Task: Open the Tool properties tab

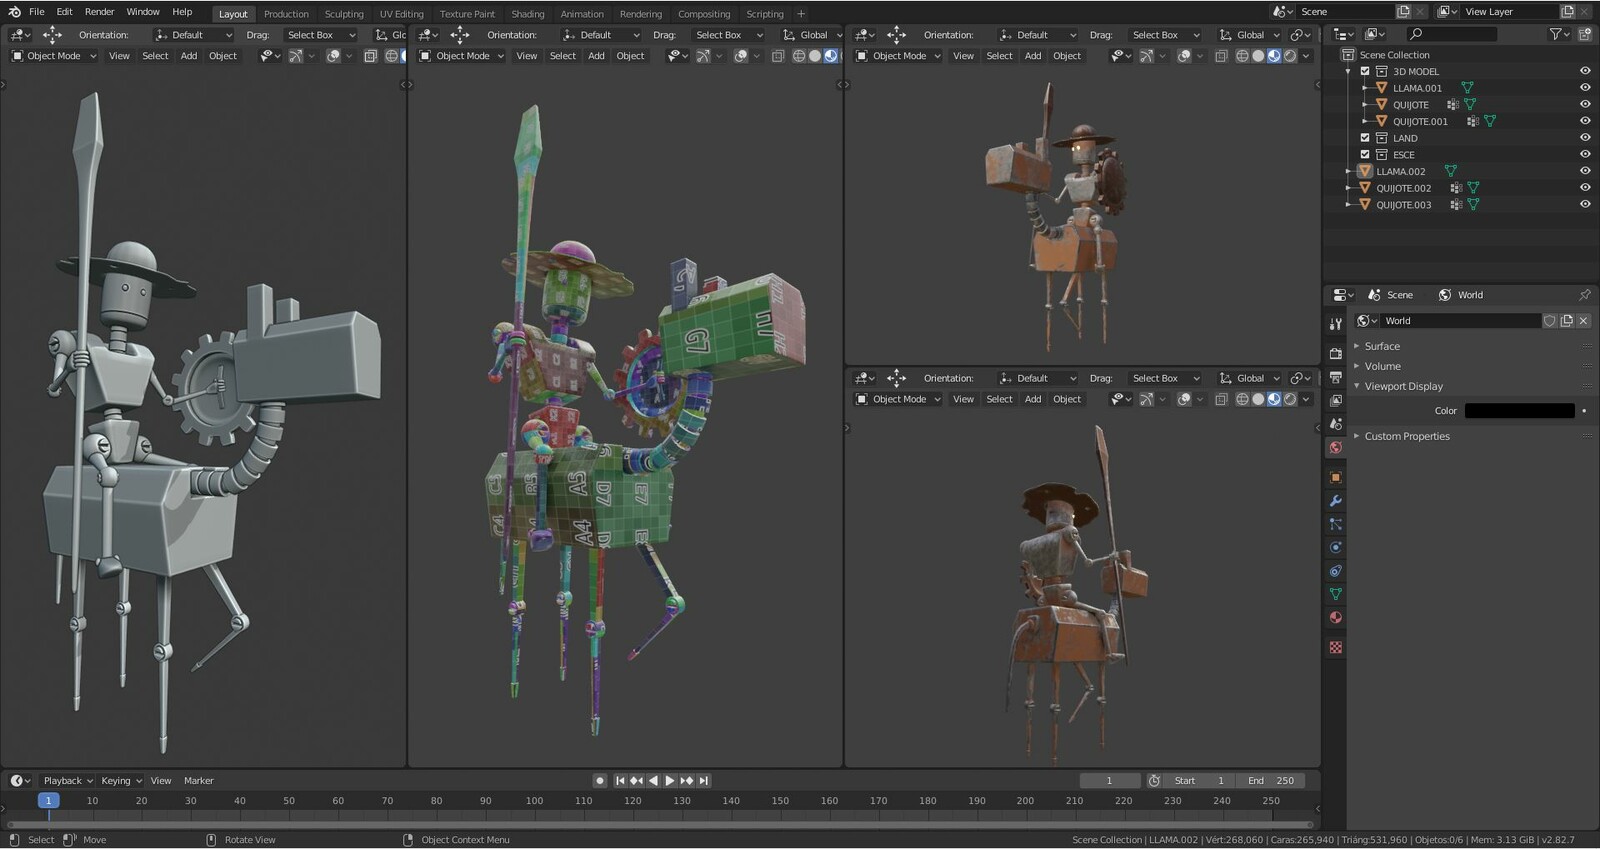Action: 1335,324
